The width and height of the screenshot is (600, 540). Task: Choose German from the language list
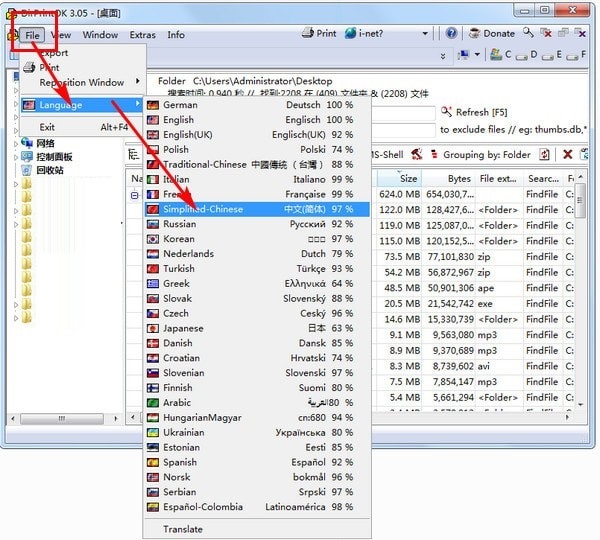pos(257,105)
